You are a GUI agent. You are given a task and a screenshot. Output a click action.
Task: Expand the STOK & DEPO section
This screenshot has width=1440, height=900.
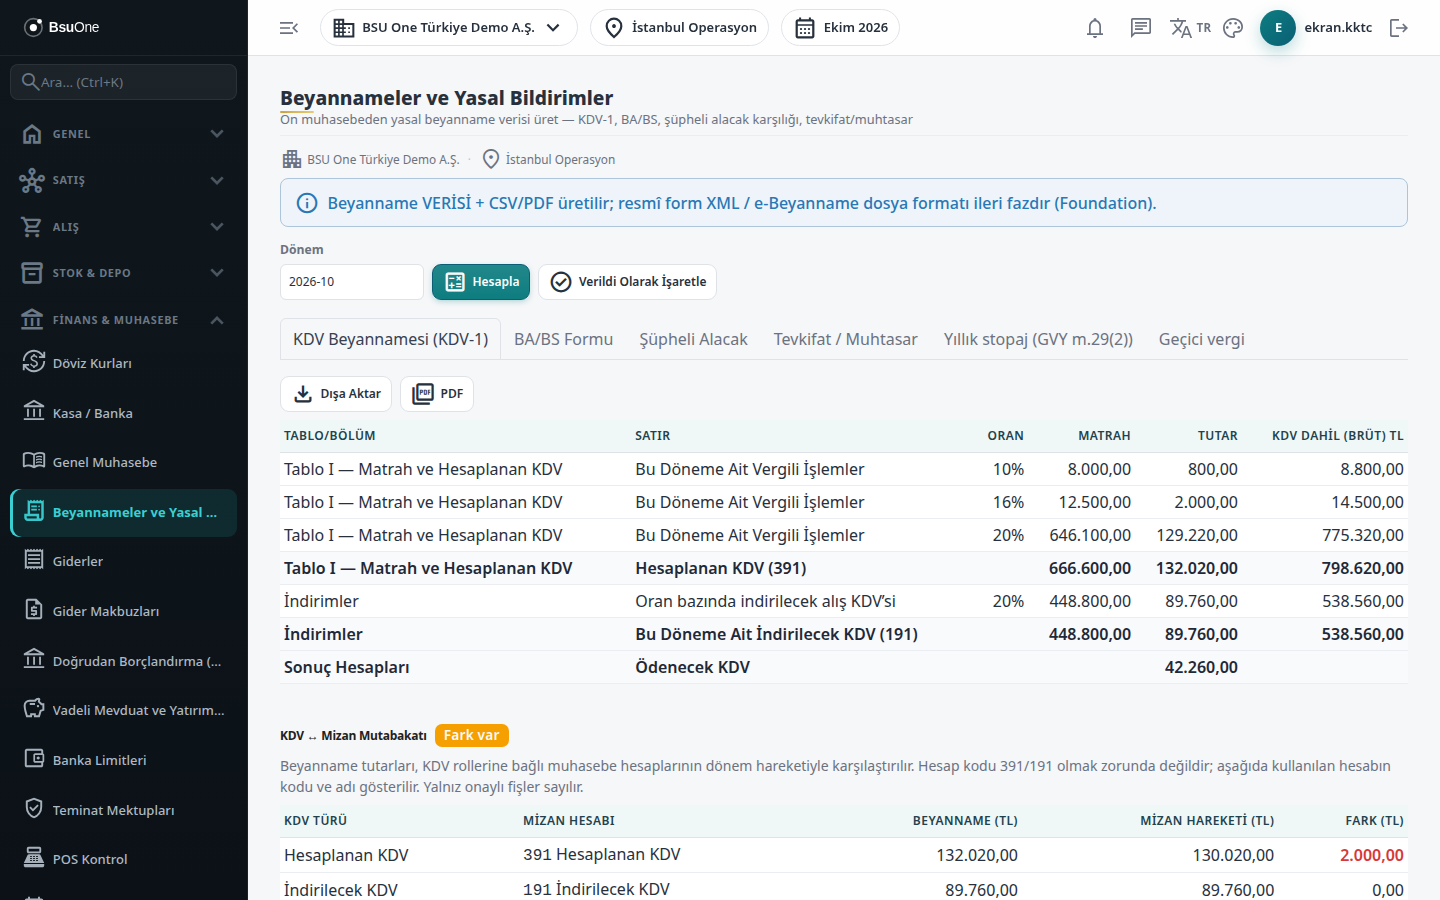pos(124,273)
